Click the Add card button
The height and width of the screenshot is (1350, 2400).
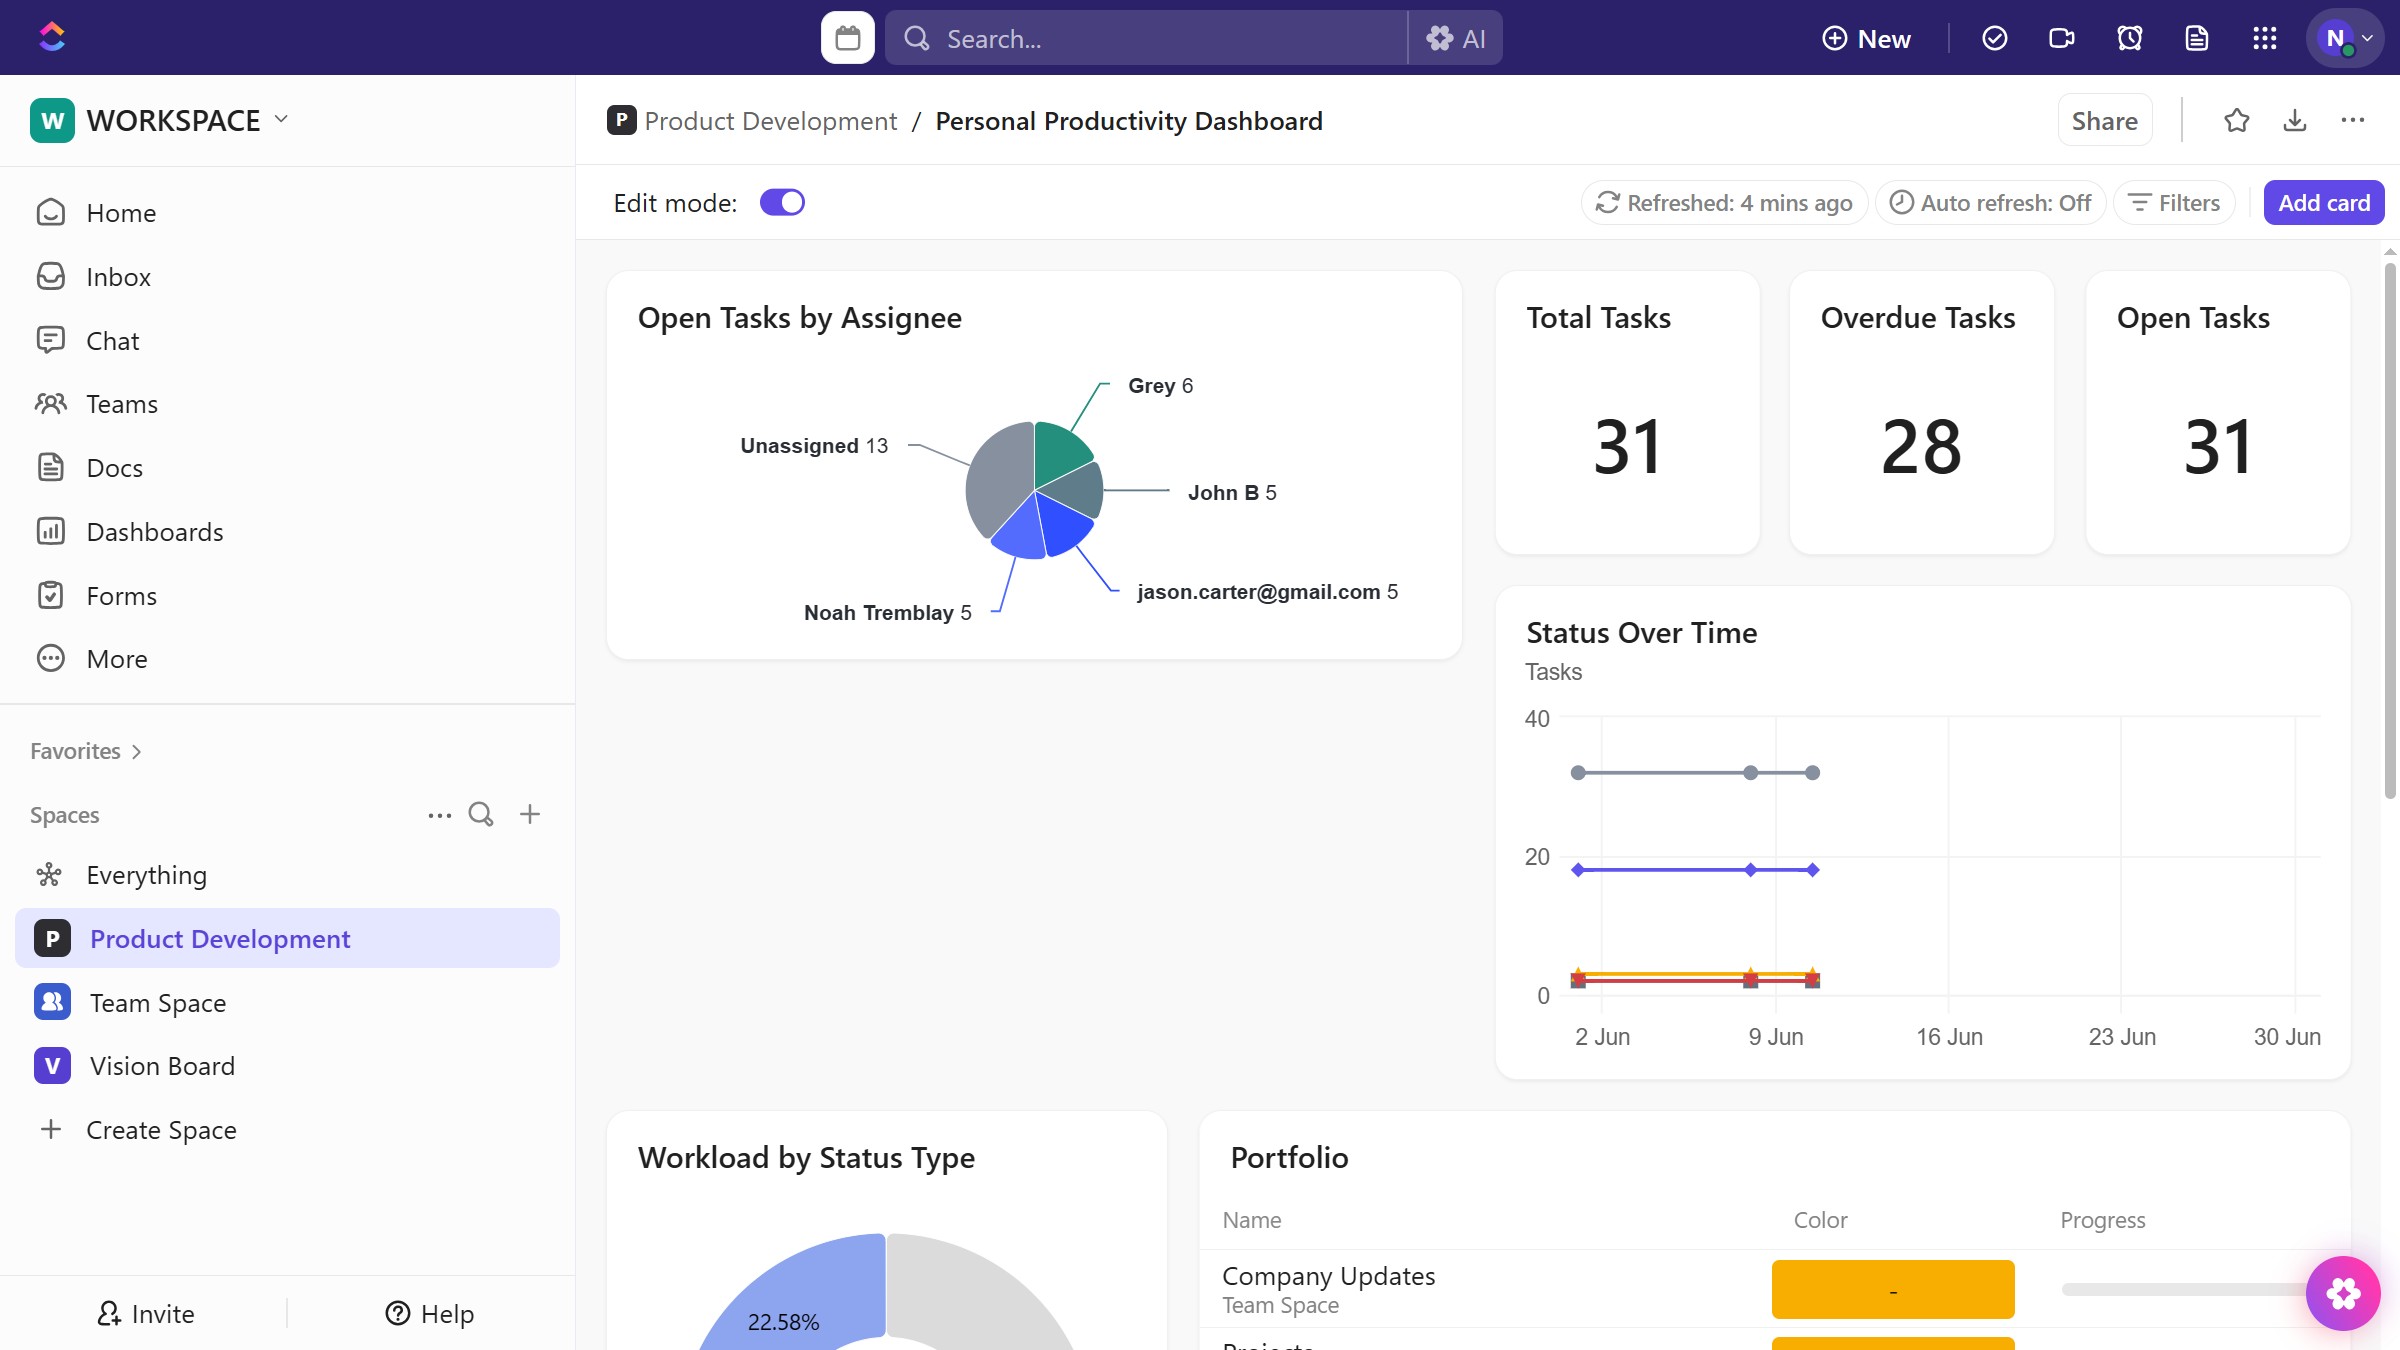pyautogui.click(x=2323, y=202)
